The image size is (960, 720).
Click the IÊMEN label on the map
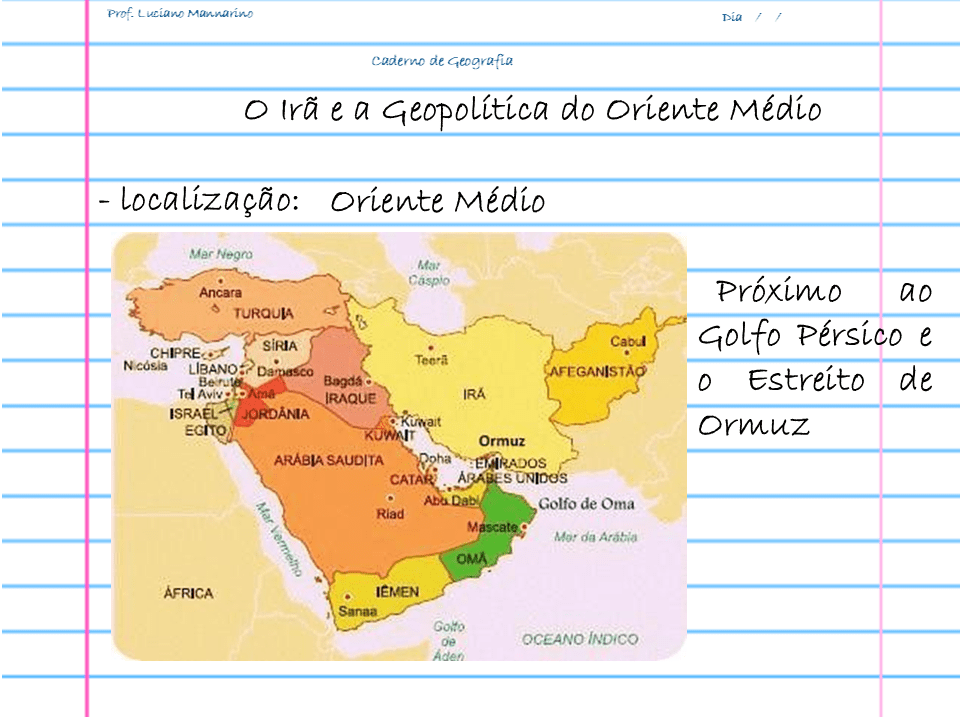[397, 592]
